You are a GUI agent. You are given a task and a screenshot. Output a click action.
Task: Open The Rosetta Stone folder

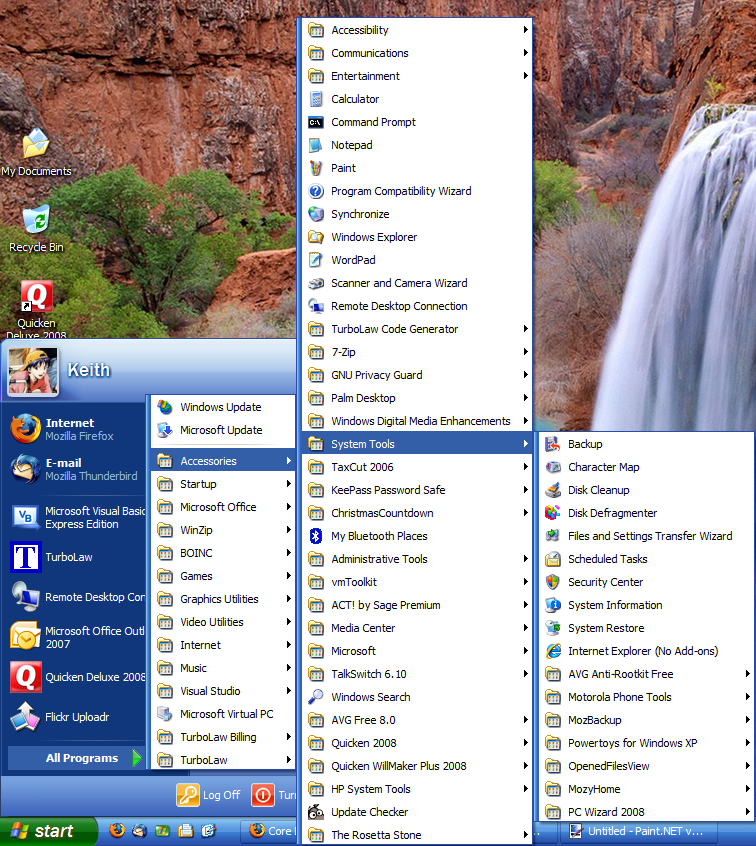[417, 835]
